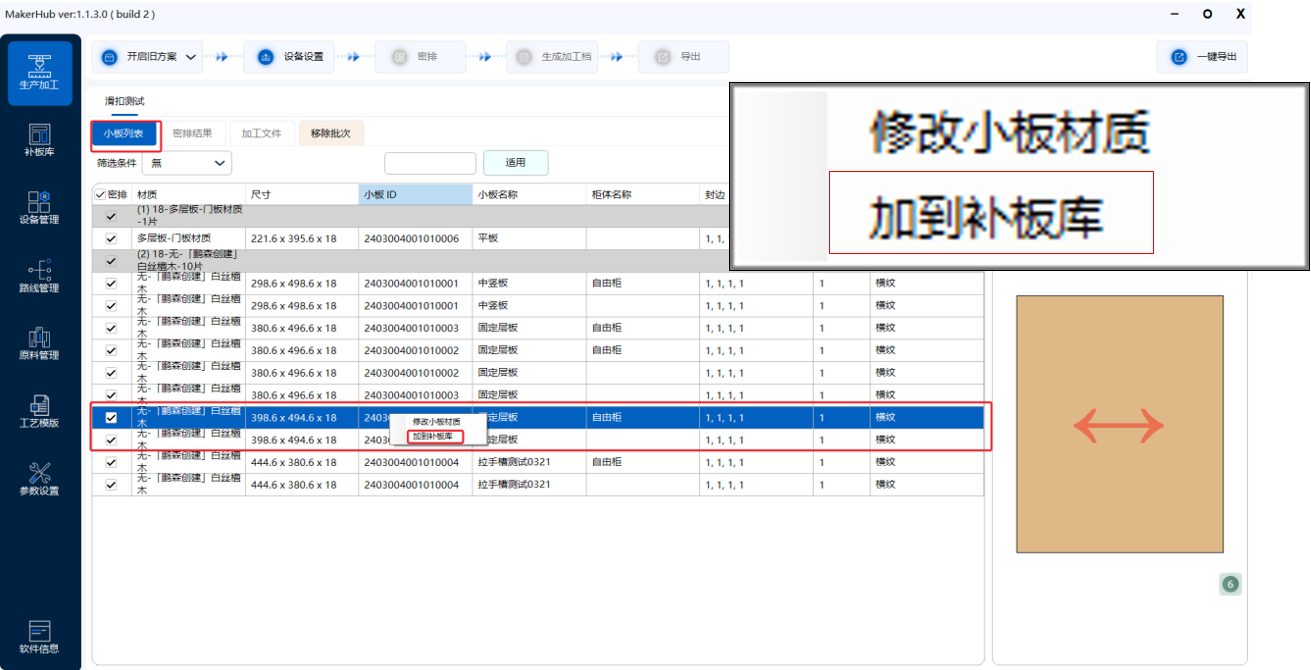Open 工艺模版 process template icon

[40, 411]
